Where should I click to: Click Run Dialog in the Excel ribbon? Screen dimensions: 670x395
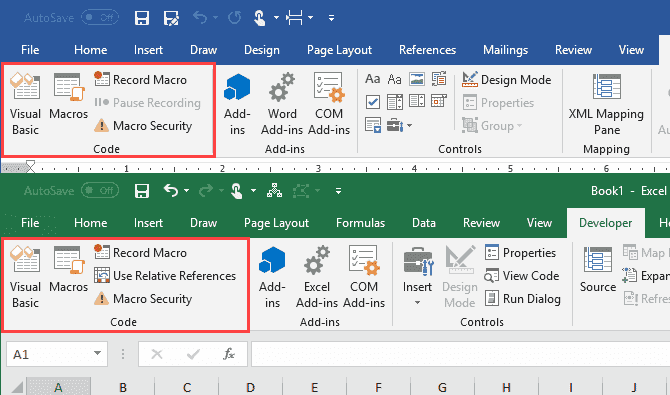(523, 298)
